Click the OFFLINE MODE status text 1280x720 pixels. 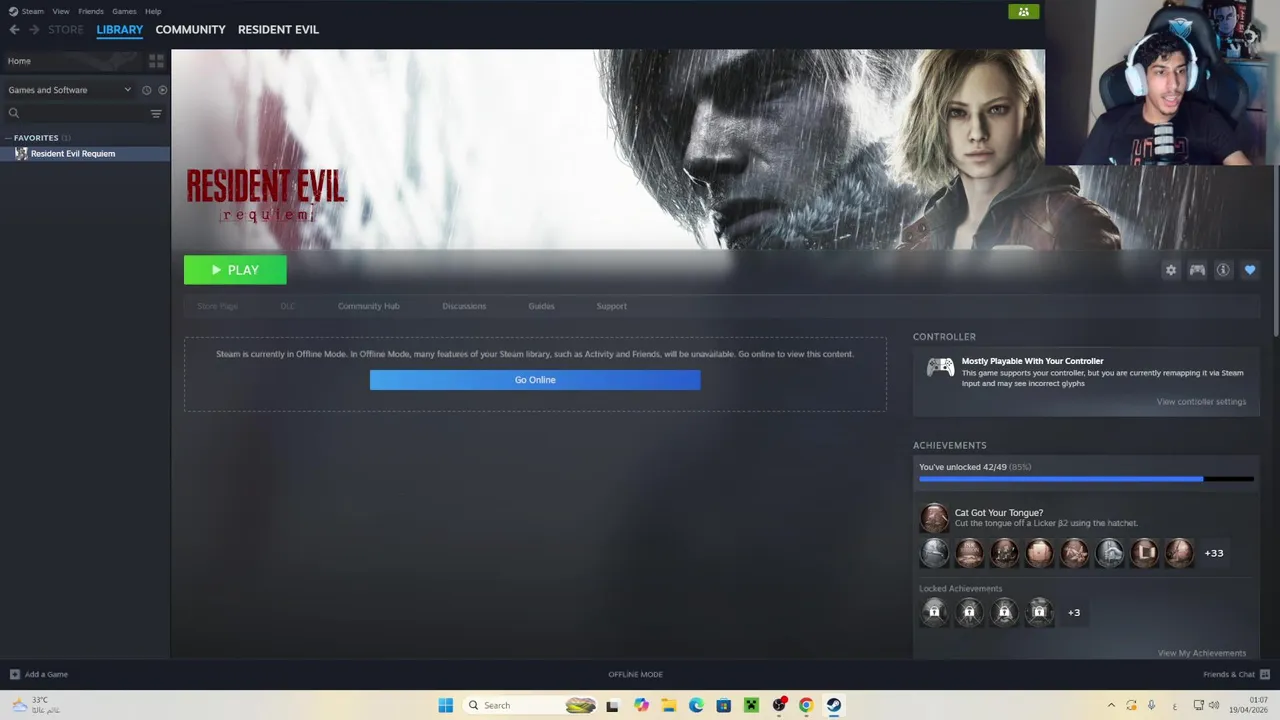click(x=635, y=674)
